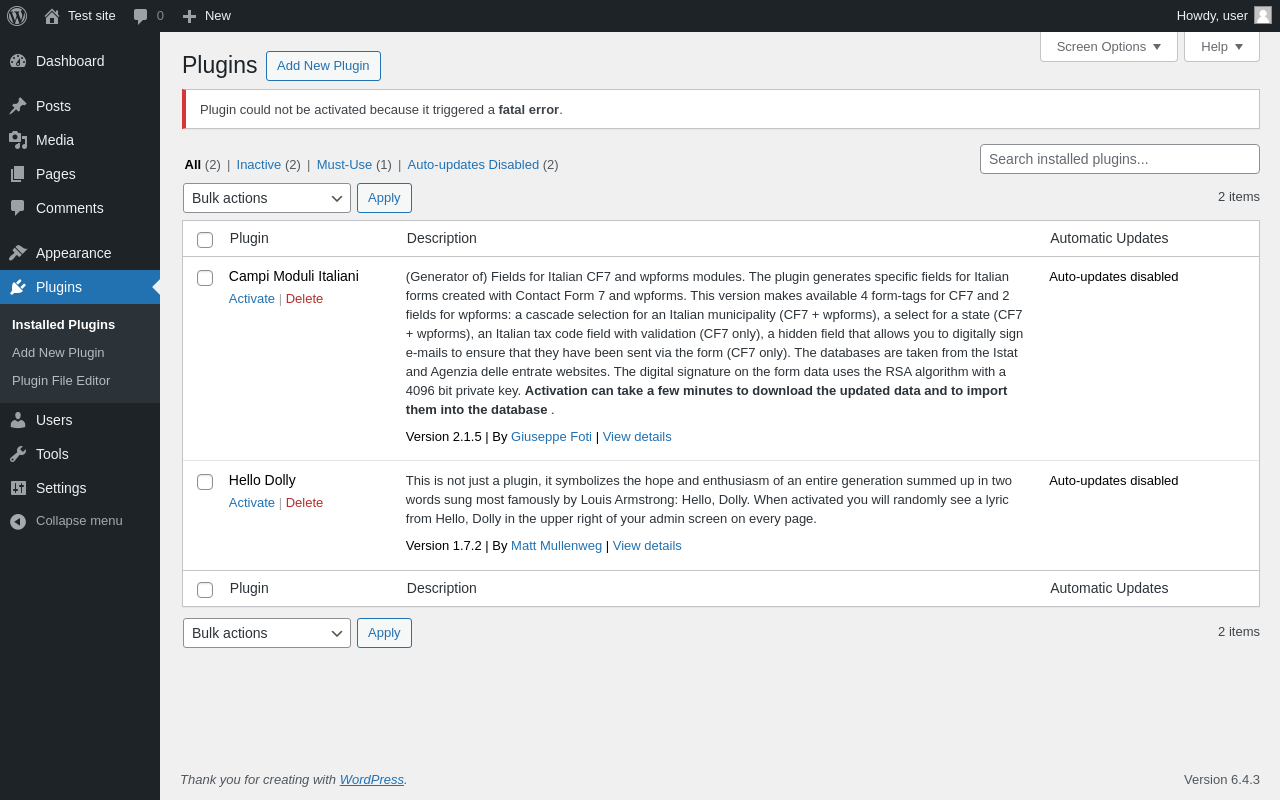Image resolution: width=1280 pixels, height=800 pixels.
Task: Activate the Hello Dolly plugin
Action: tap(252, 502)
